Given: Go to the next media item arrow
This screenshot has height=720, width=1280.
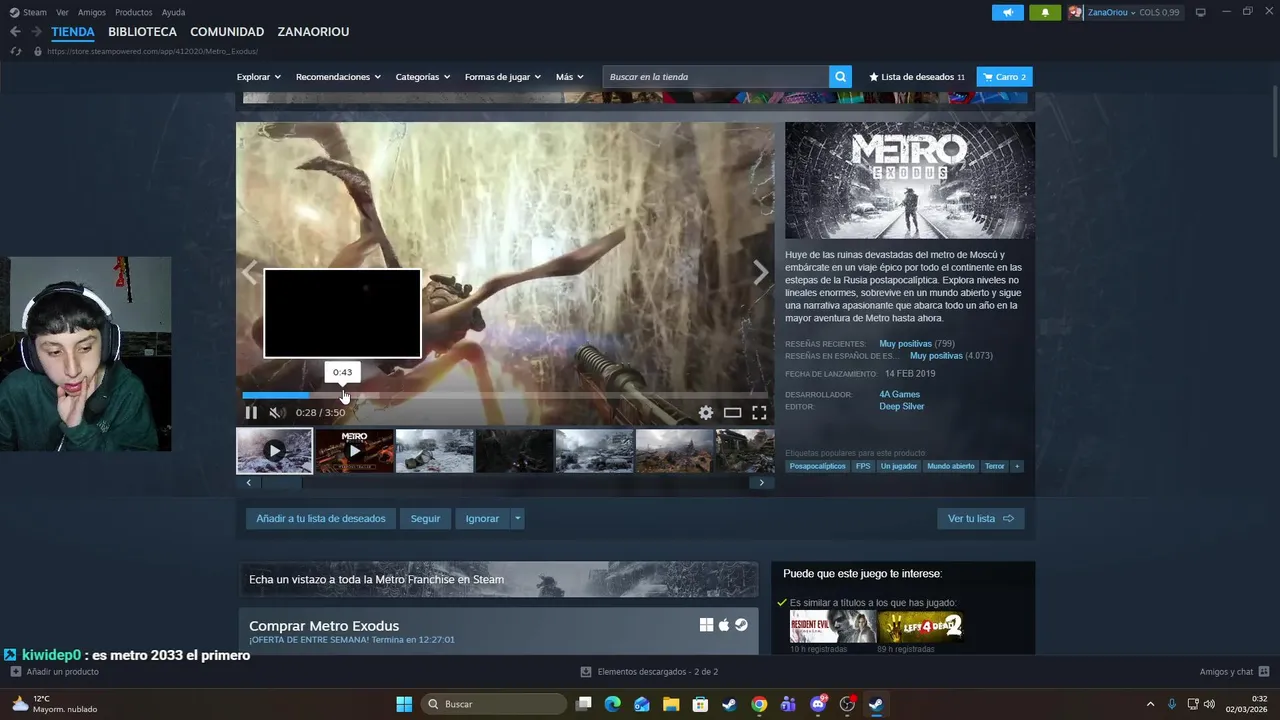Looking at the screenshot, I should [761, 272].
